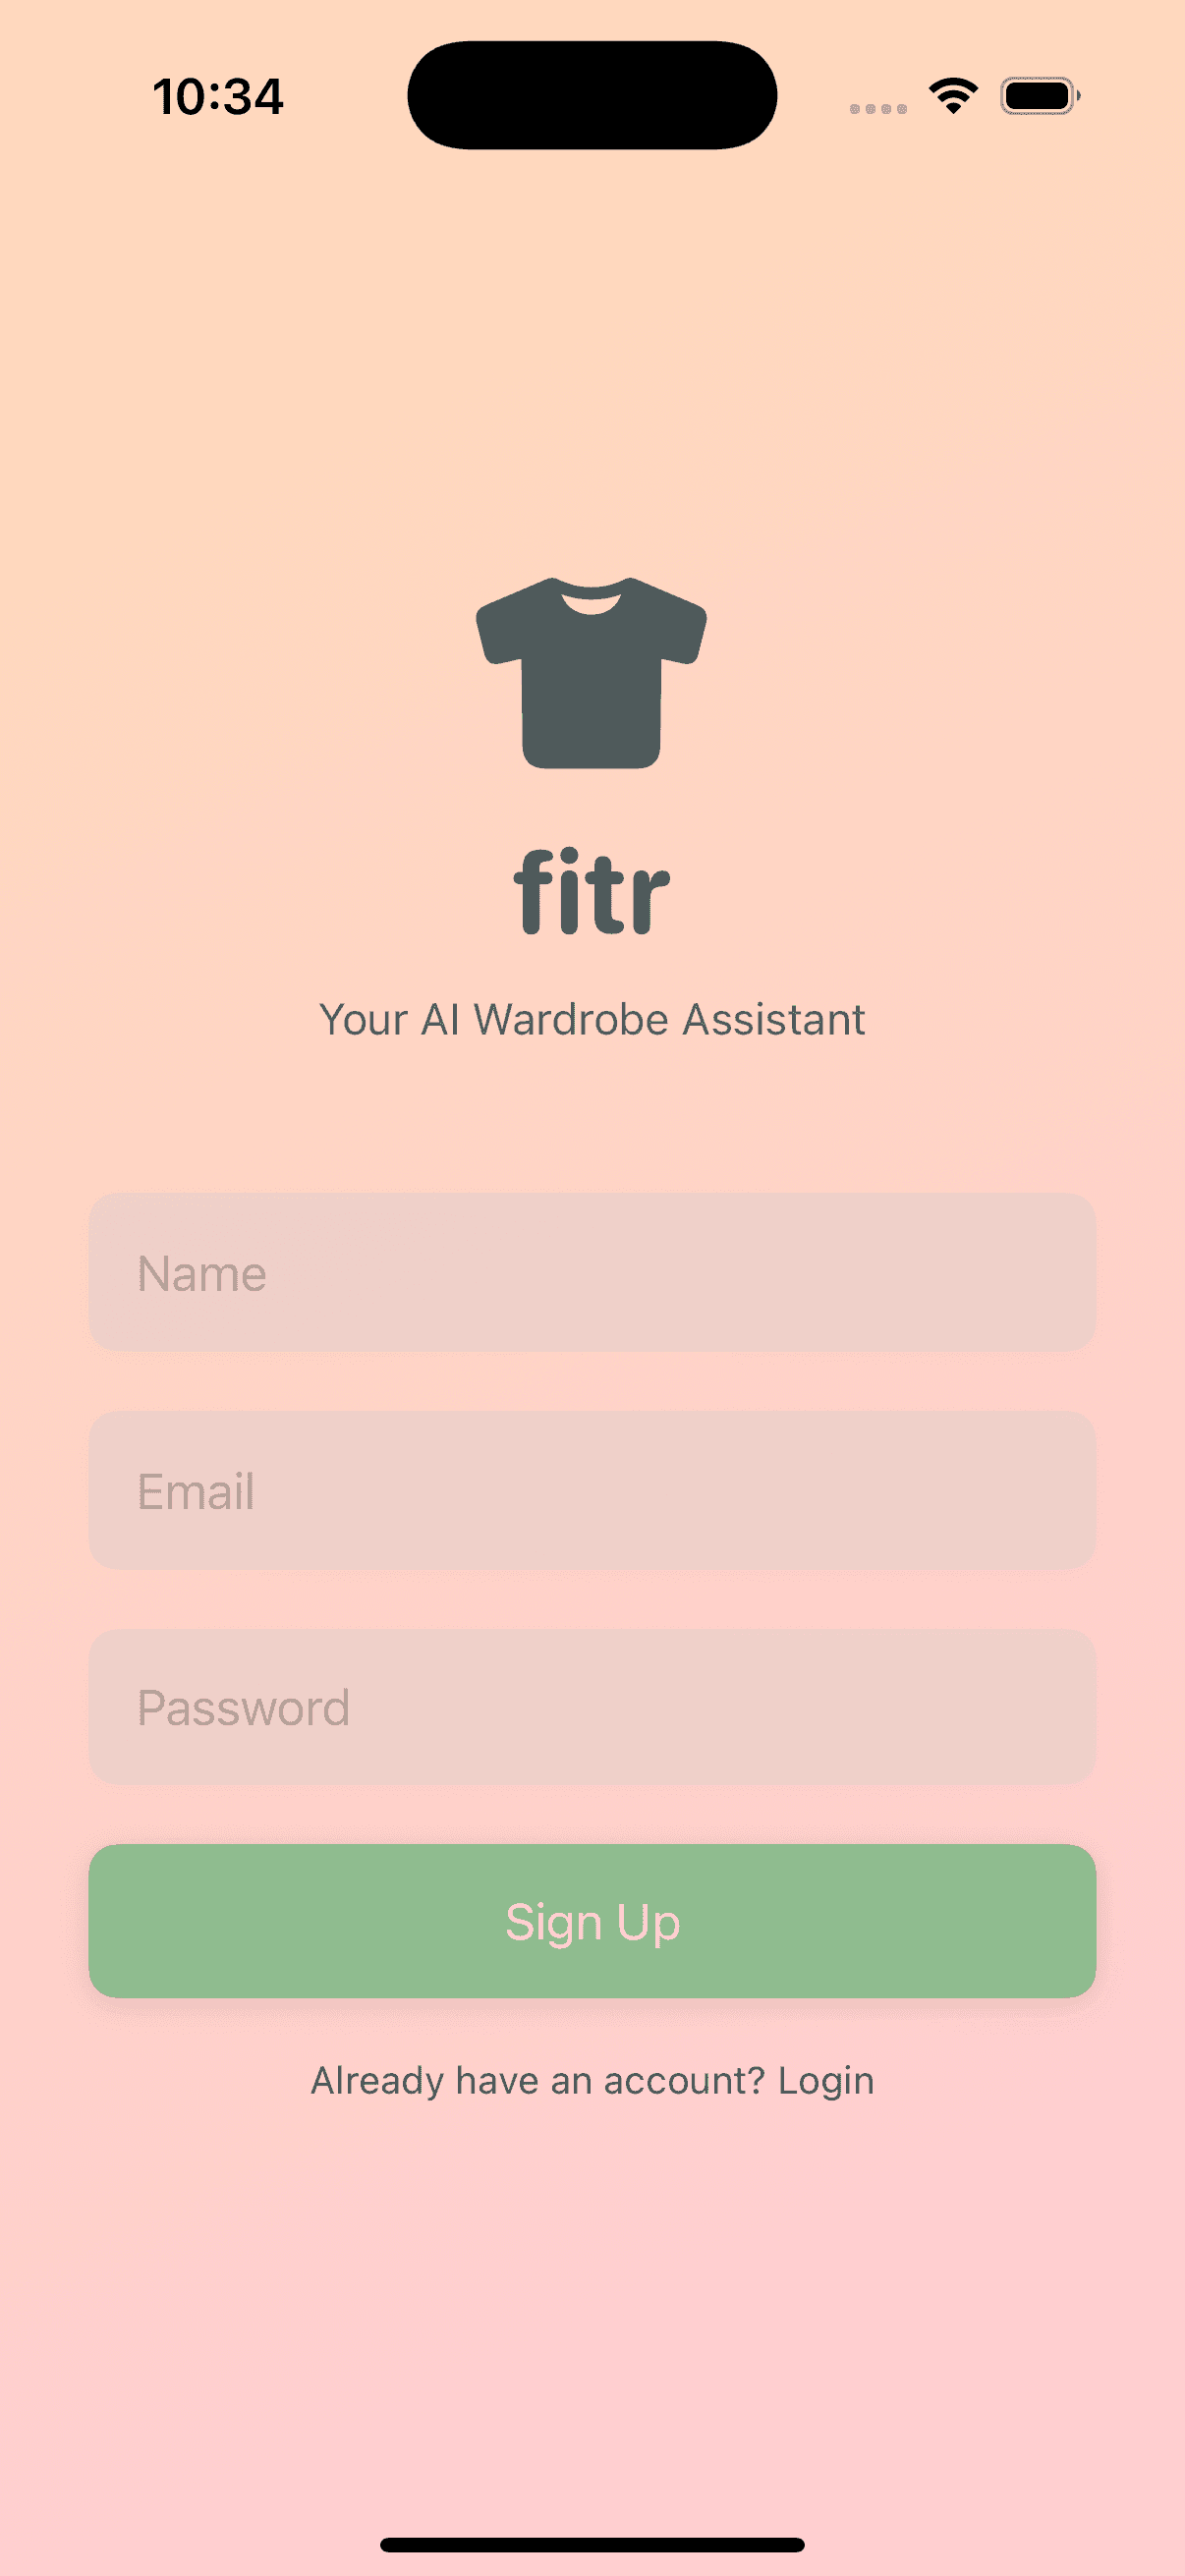Tap the home indicator bar
This screenshot has height=2576, width=1185.
[x=592, y=2541]
